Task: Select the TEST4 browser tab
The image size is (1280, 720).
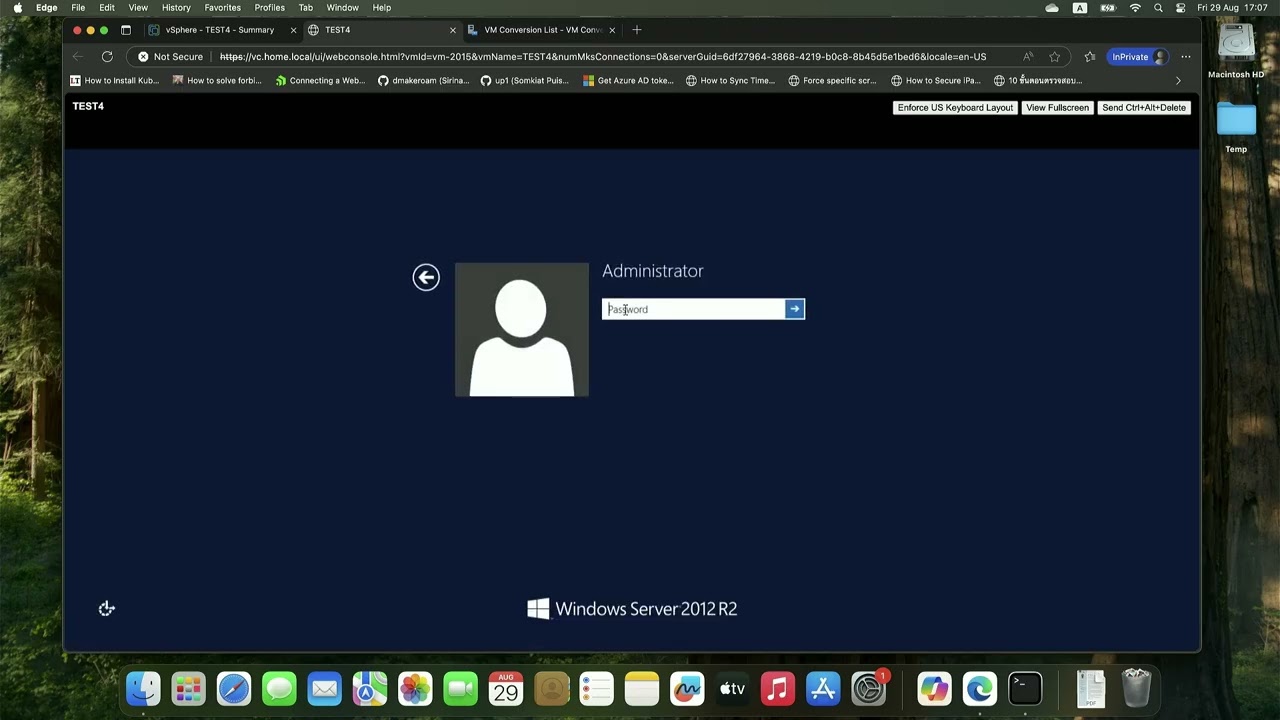Action: coord(380,30)
